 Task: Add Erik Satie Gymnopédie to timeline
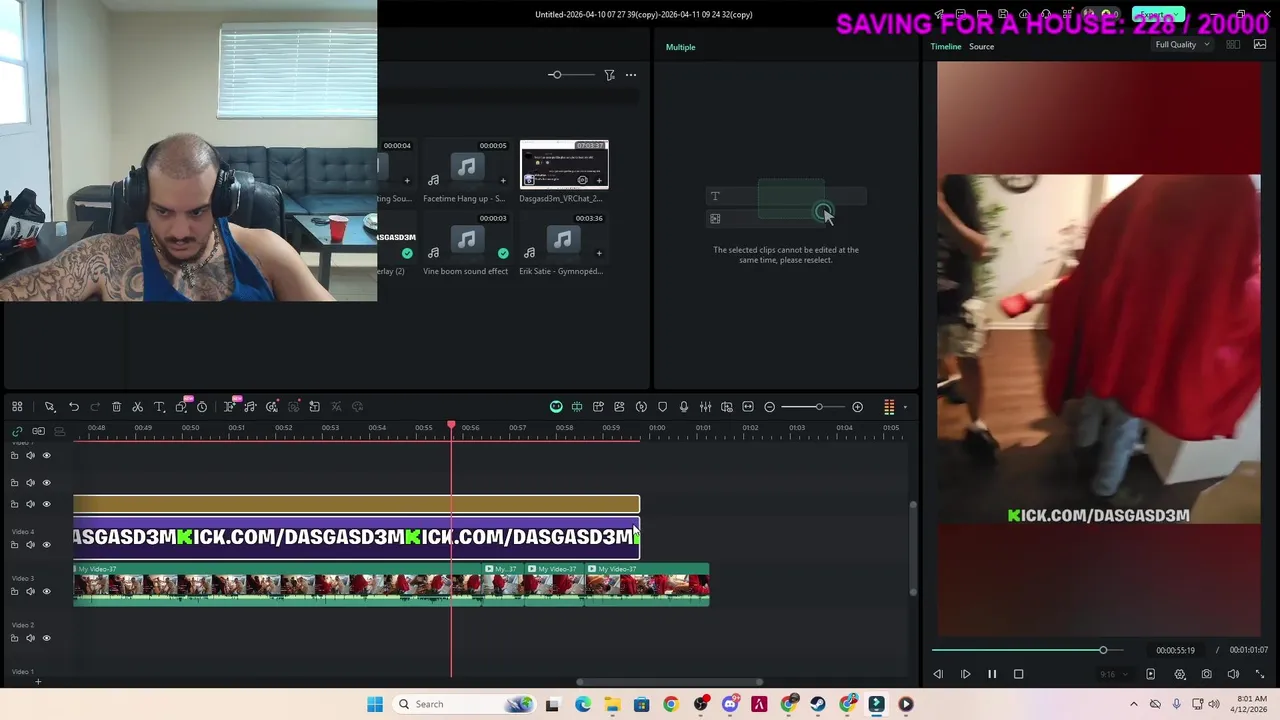tap(599, 253)
